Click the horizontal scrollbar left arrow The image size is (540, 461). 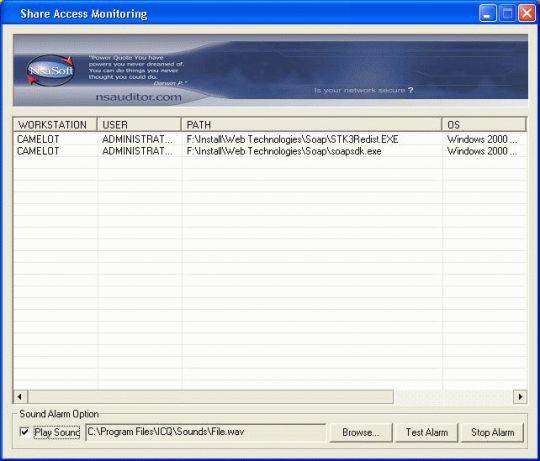click(20, 397)
